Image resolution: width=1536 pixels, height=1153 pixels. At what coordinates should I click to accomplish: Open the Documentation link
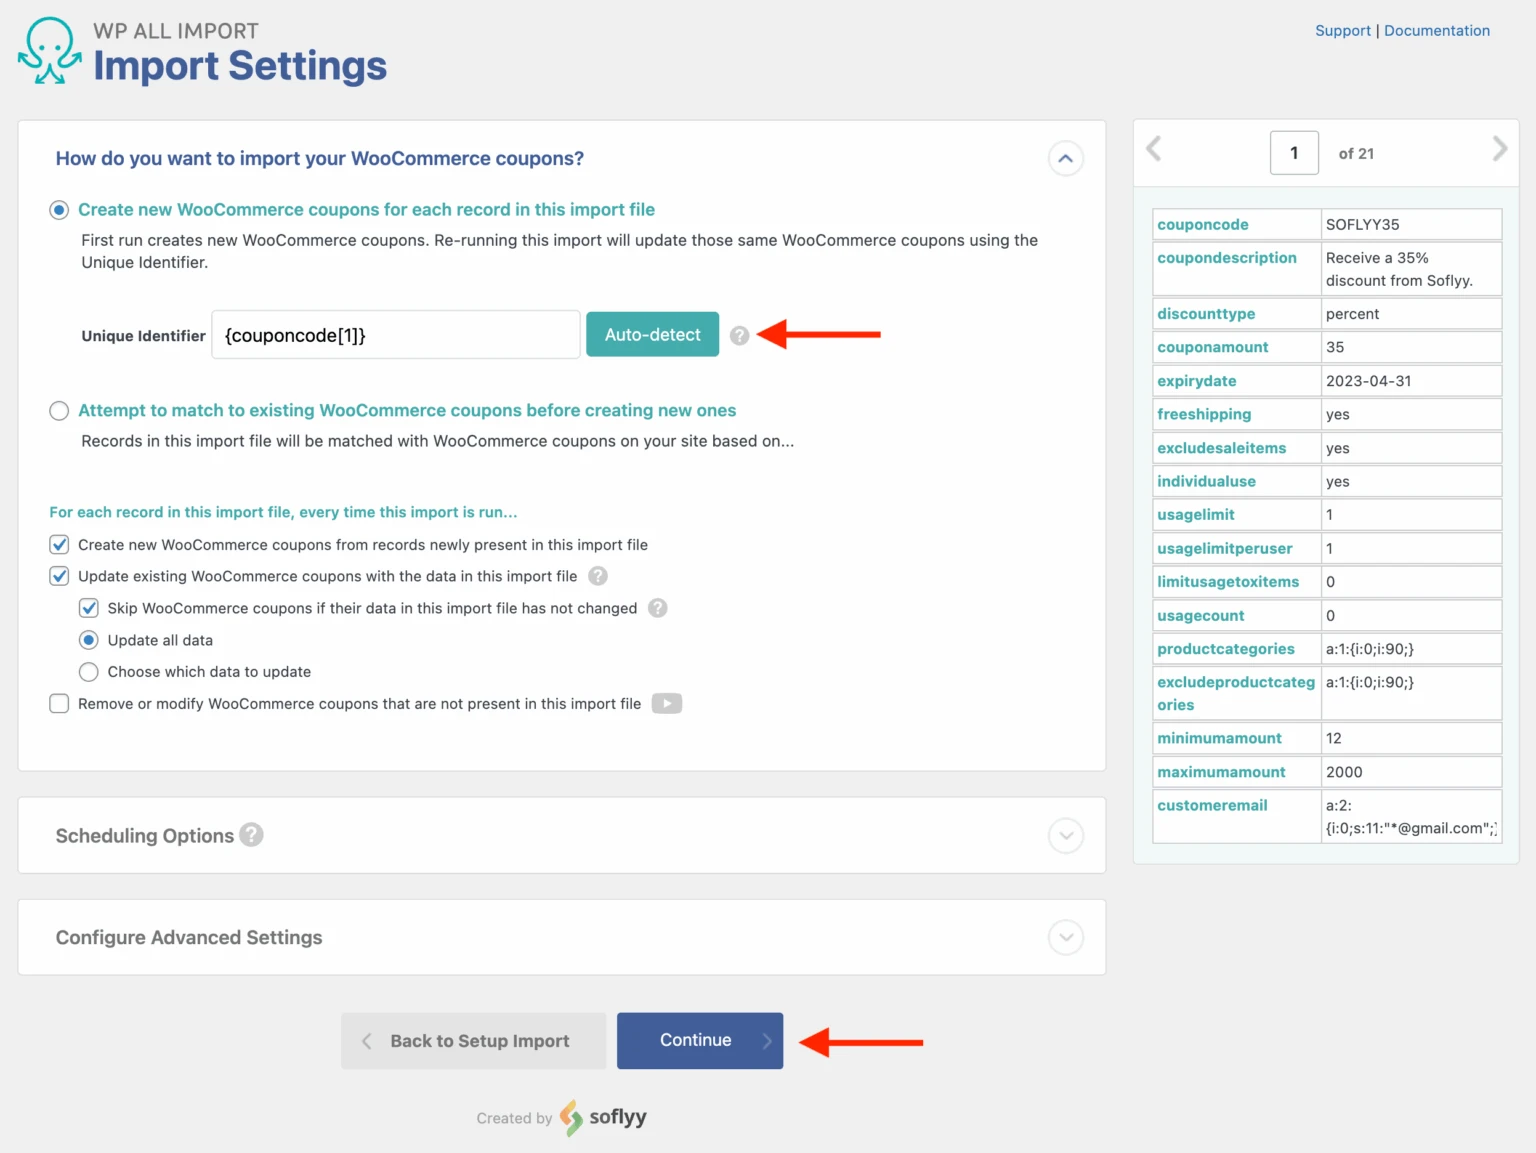coord(1437,31)
